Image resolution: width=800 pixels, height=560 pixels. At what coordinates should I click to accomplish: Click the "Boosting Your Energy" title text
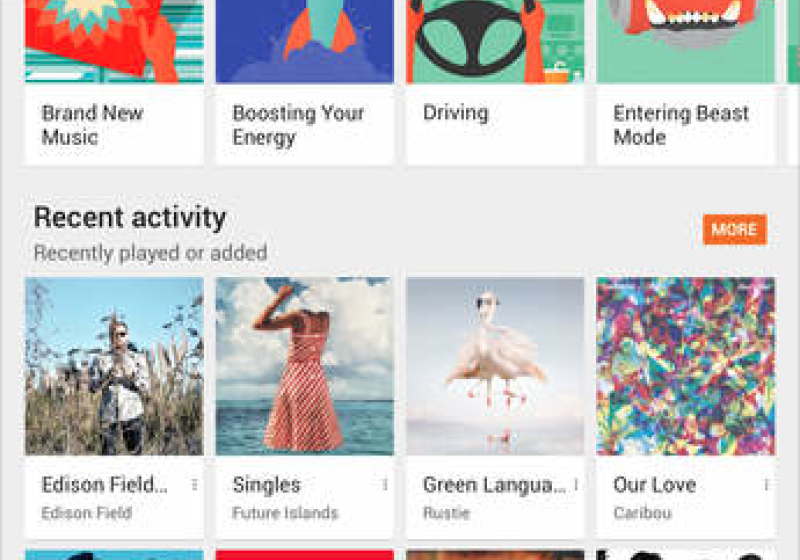(x=298, y=125)
